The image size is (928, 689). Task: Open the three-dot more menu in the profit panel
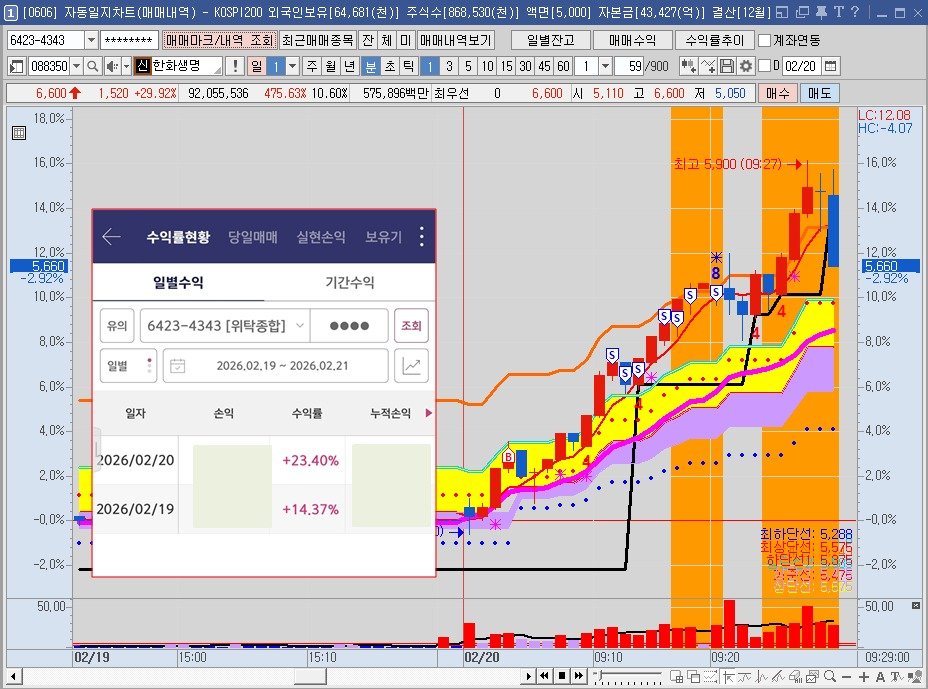click(421, 237)
